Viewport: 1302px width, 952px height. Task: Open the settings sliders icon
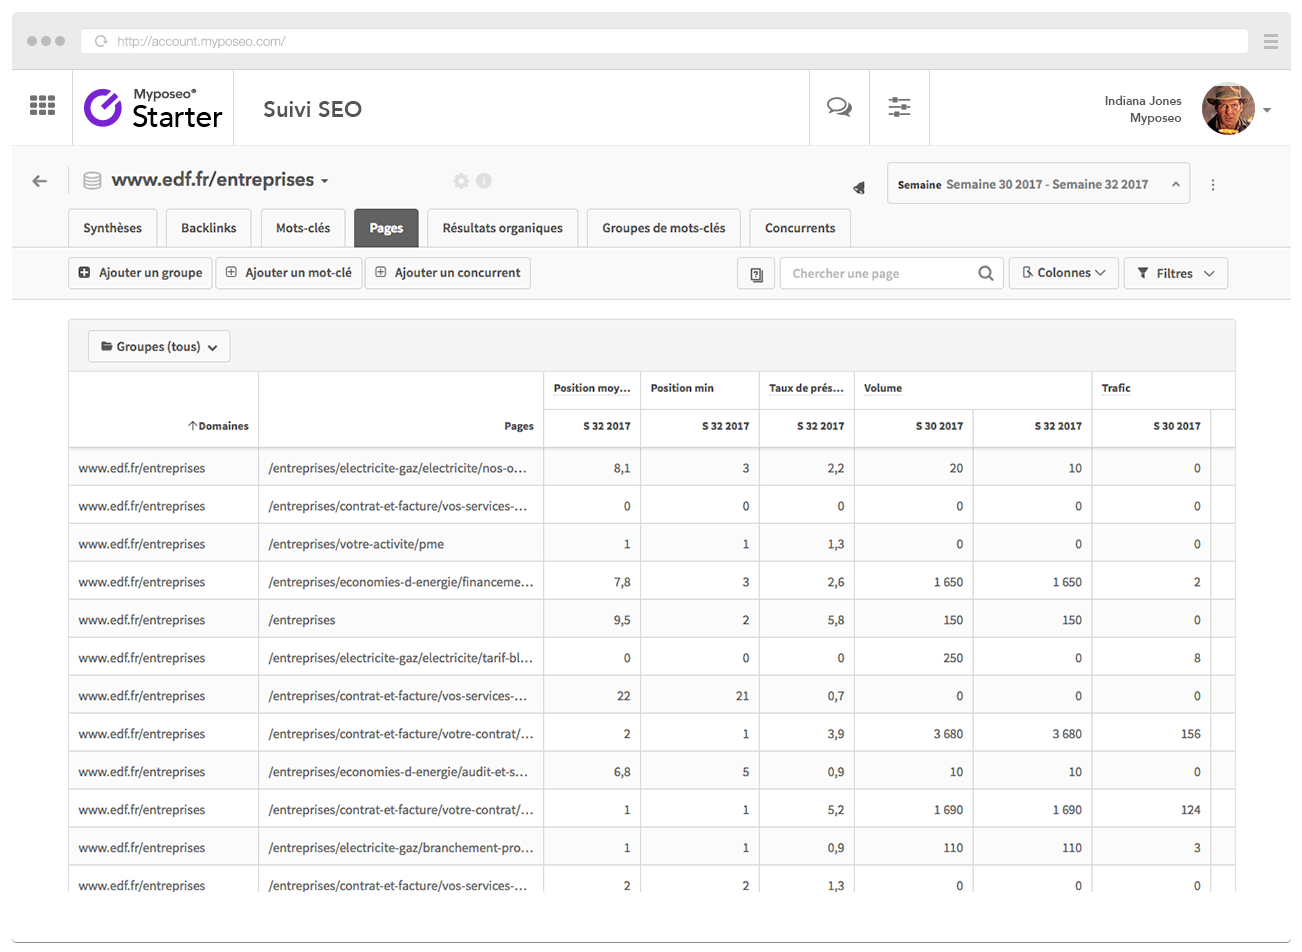[x=899, y=107]
